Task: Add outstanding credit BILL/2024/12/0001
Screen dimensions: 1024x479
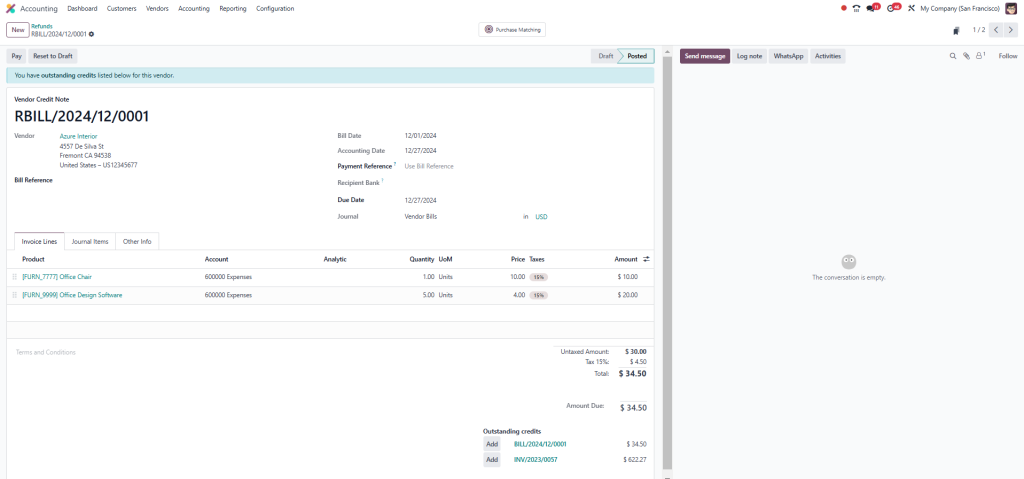Action: [492, 444]
